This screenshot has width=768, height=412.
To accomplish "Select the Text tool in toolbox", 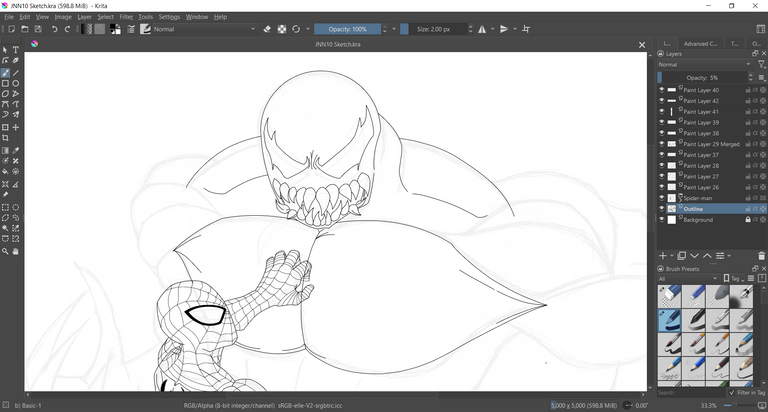I will coord(16,50).
